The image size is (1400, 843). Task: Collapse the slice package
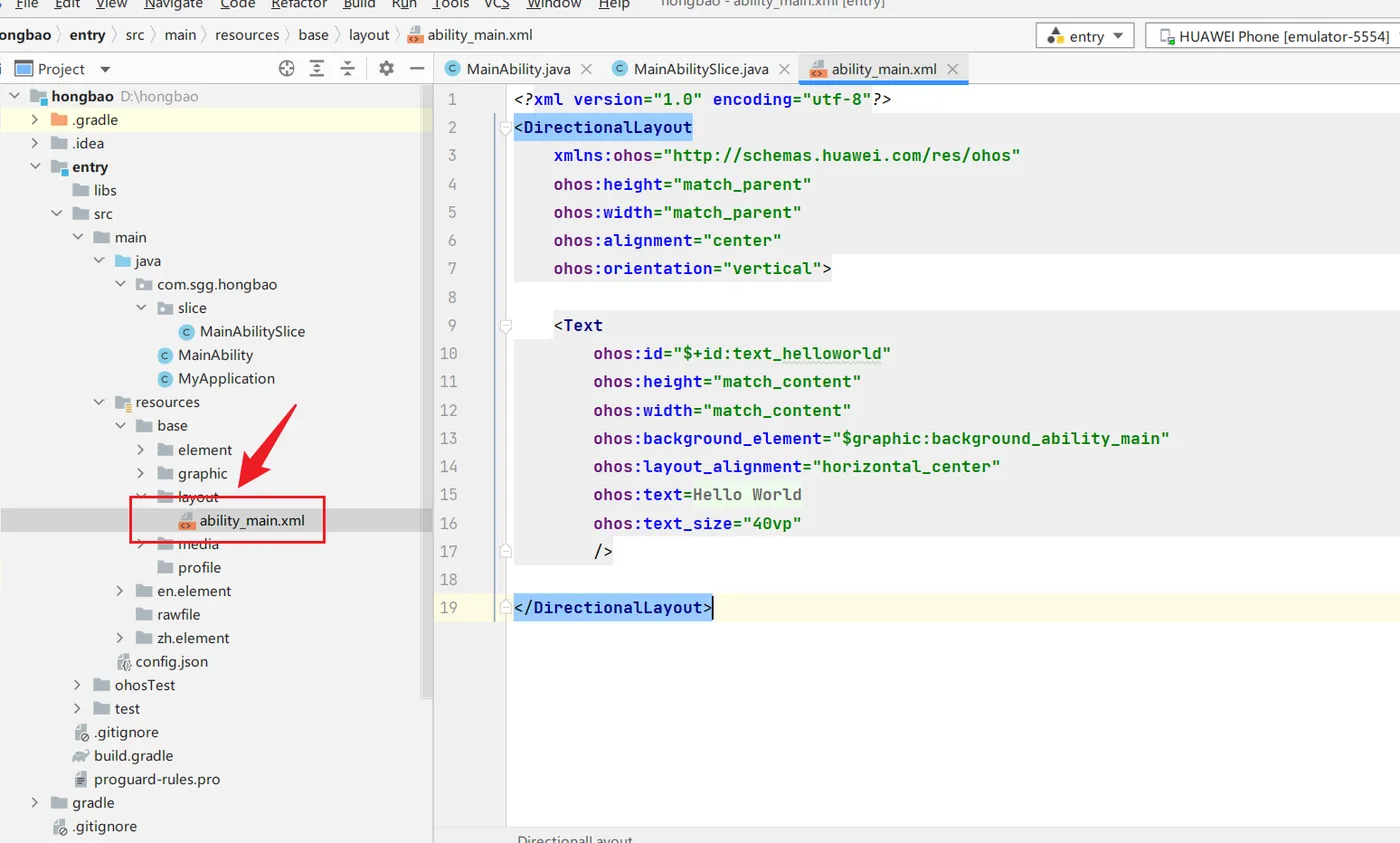tap(141, 308)
